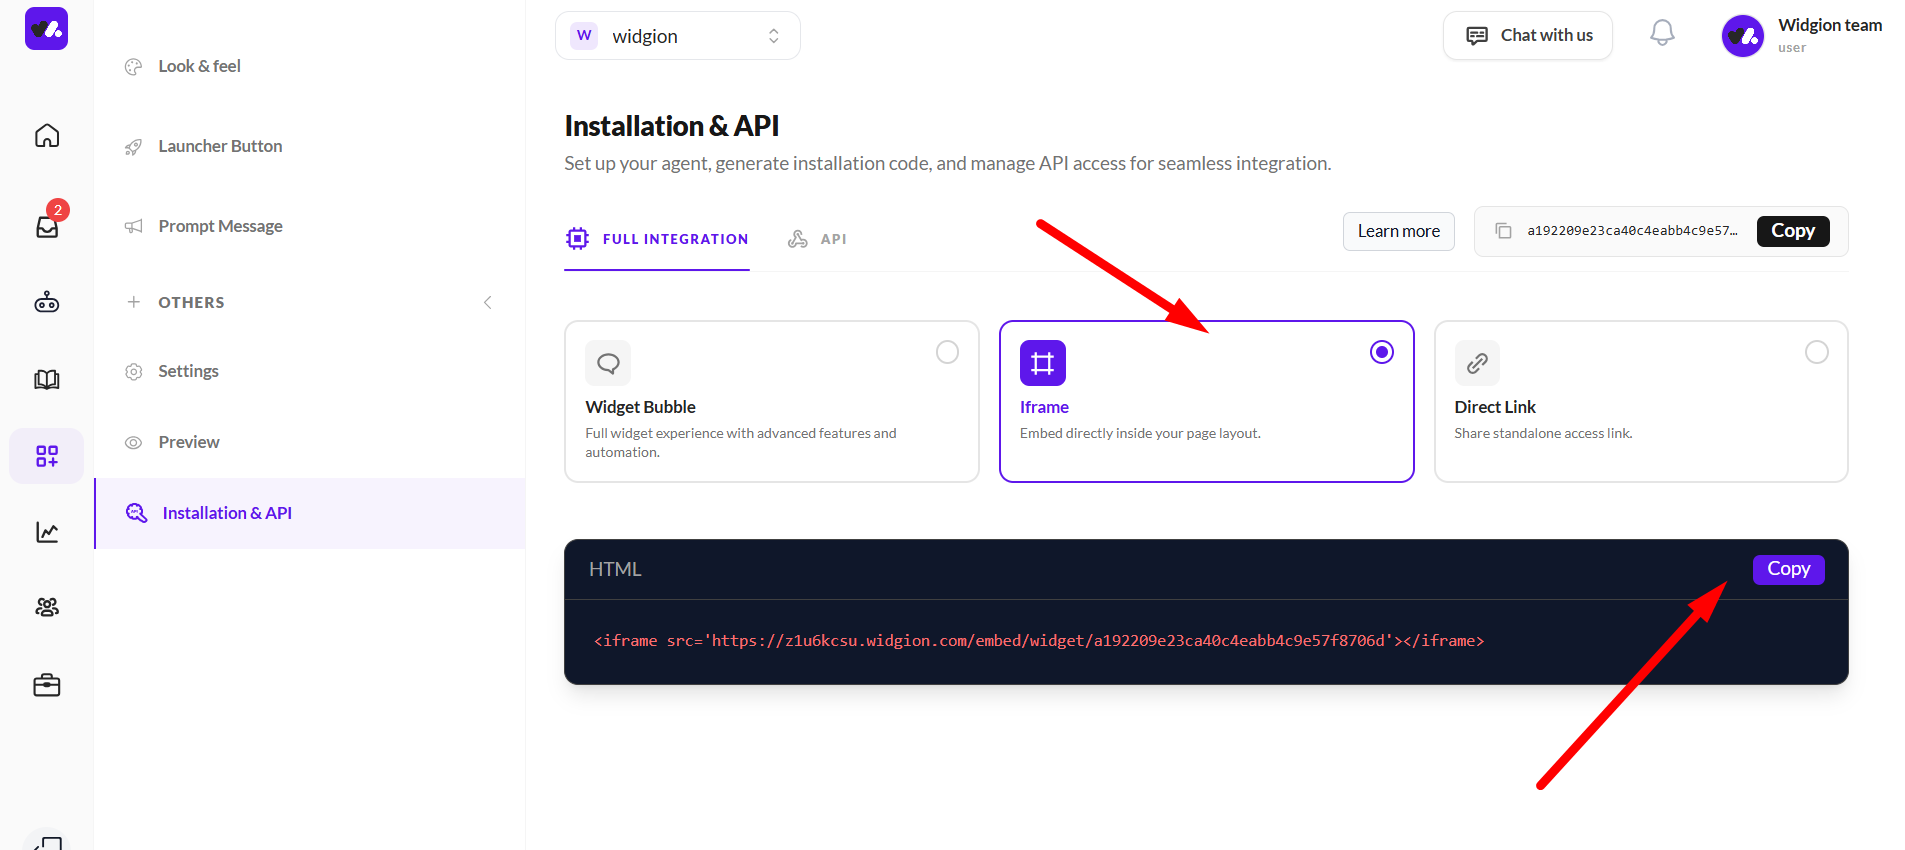Open Look & feel color settings
This screenshot has width=1905, height=850.
199,66
